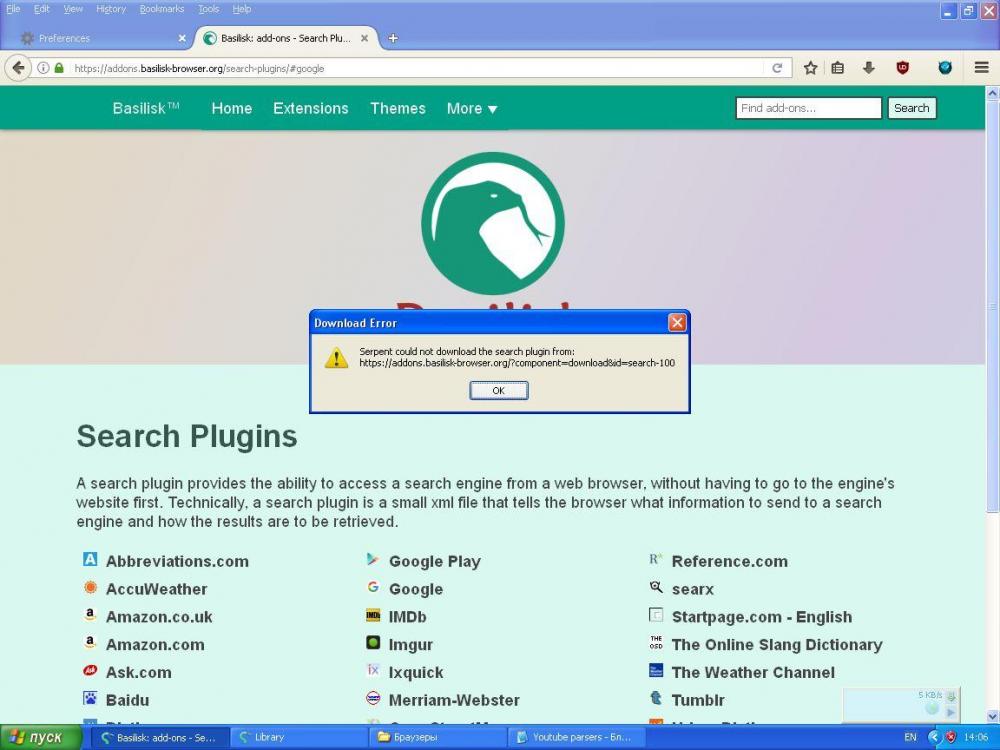Click the Merriam-Webster icon
The image size is (1000, 750).
click(x=373, y=698)
